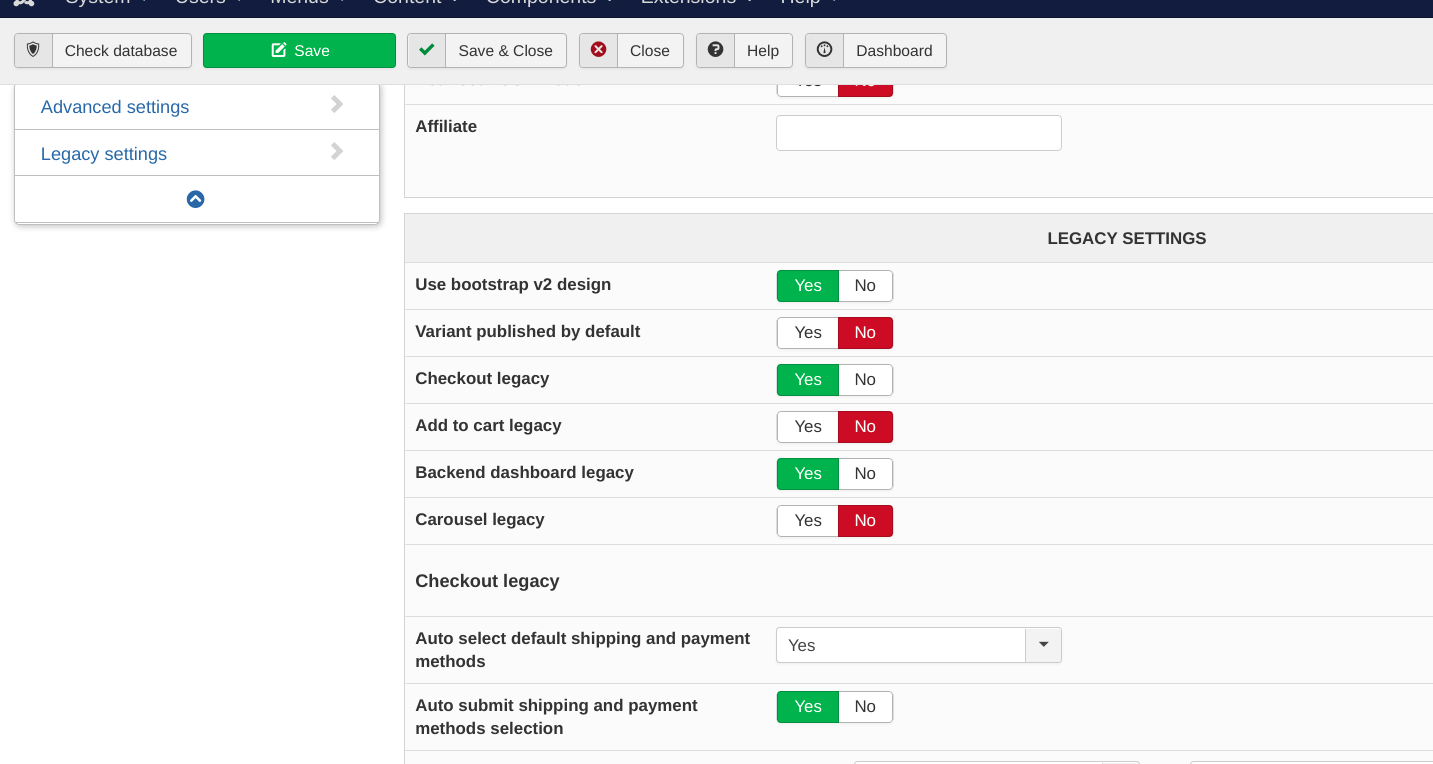Click the question mark Help icon

click(716, 50)
